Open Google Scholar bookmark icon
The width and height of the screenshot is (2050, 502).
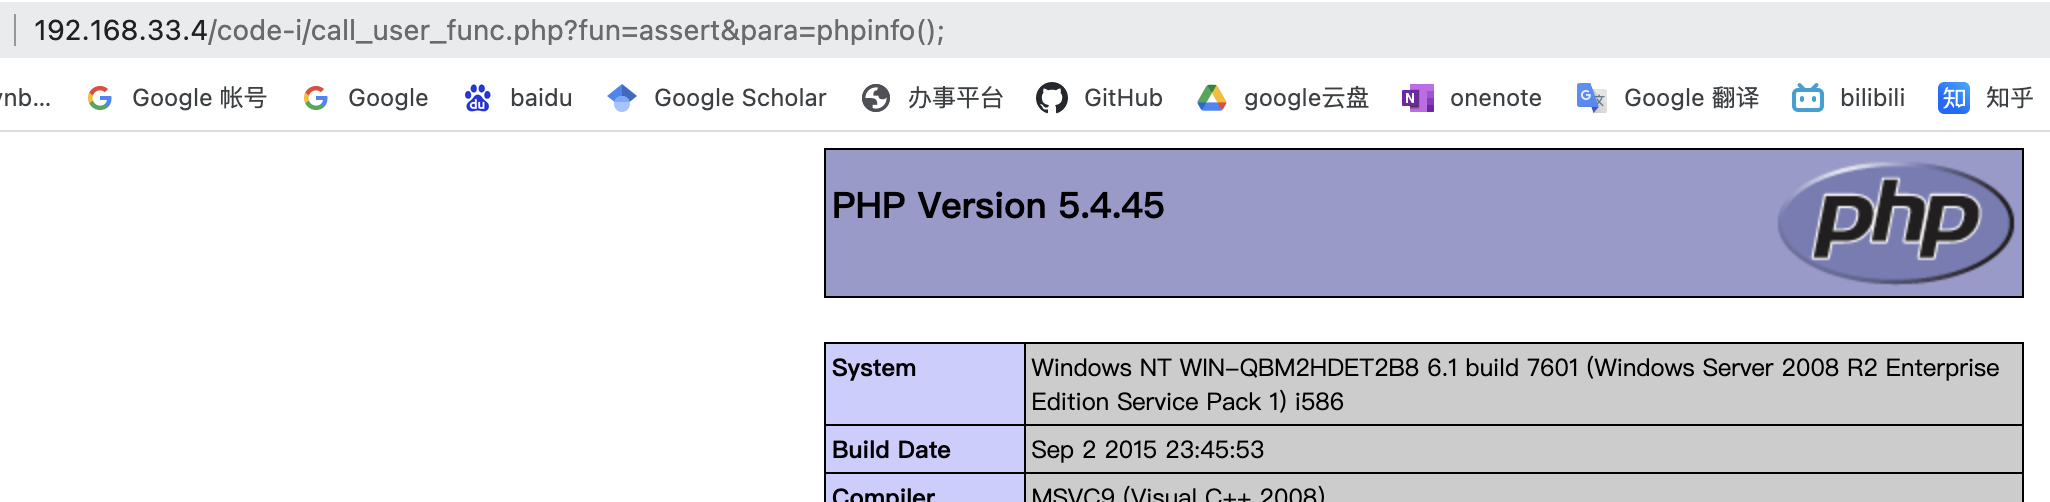[622, 98]
